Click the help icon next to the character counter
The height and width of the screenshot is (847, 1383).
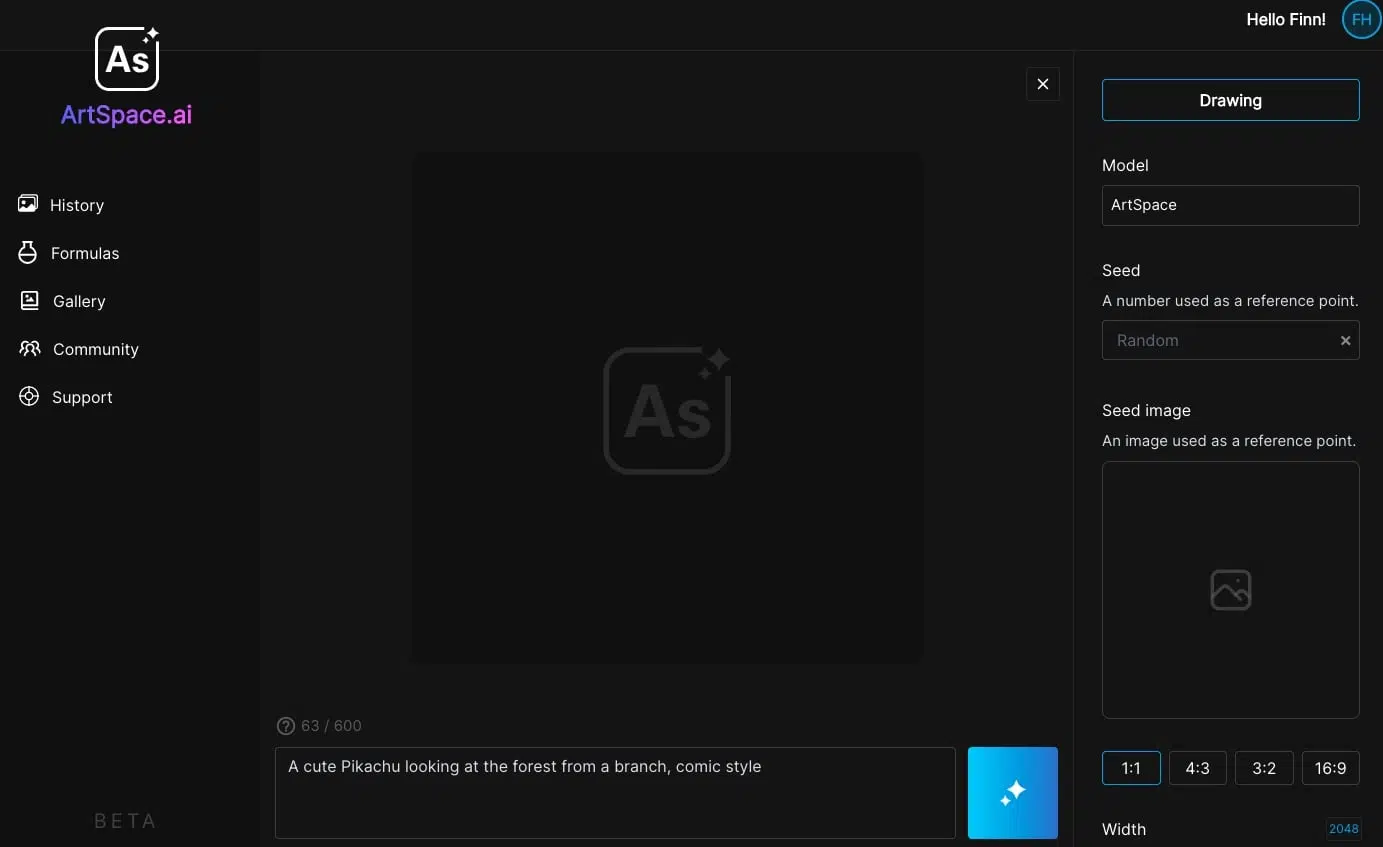pyautogui.click(x=287, y=726)
